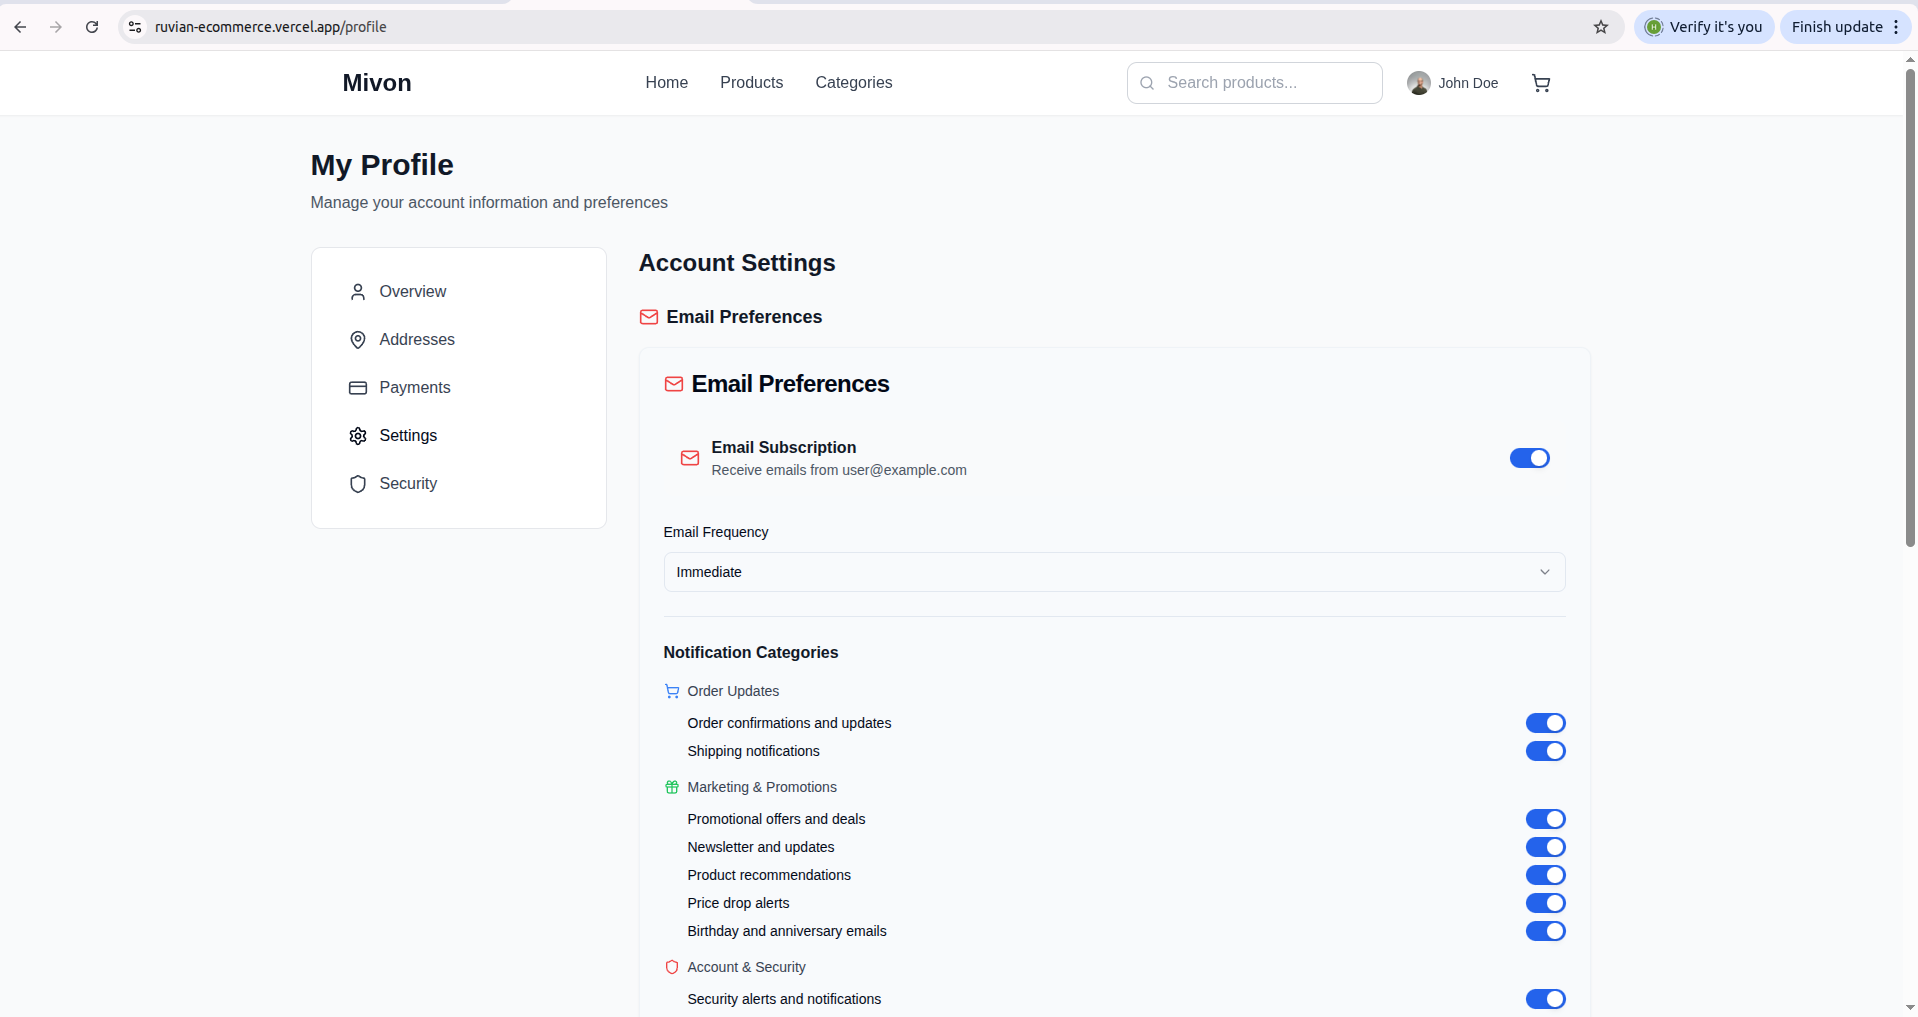The image size is (1918, 1017).
Task: Select the Settings tab
Action: coord(459,436)
